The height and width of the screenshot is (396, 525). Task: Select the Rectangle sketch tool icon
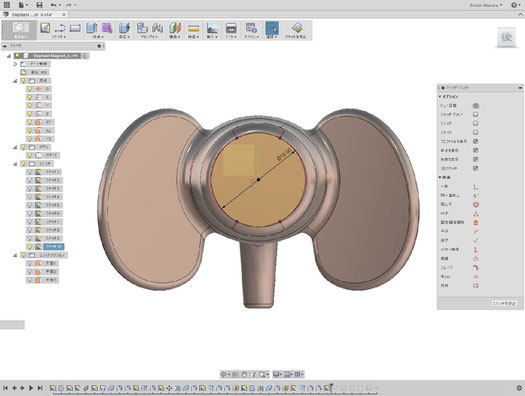(75, 28)
